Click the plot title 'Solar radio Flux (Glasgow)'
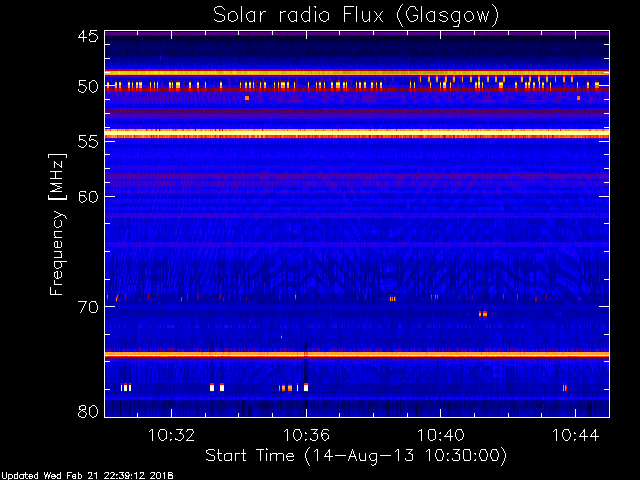The height and width of the screenshot is (480, 640). click(x=356, y=16)
